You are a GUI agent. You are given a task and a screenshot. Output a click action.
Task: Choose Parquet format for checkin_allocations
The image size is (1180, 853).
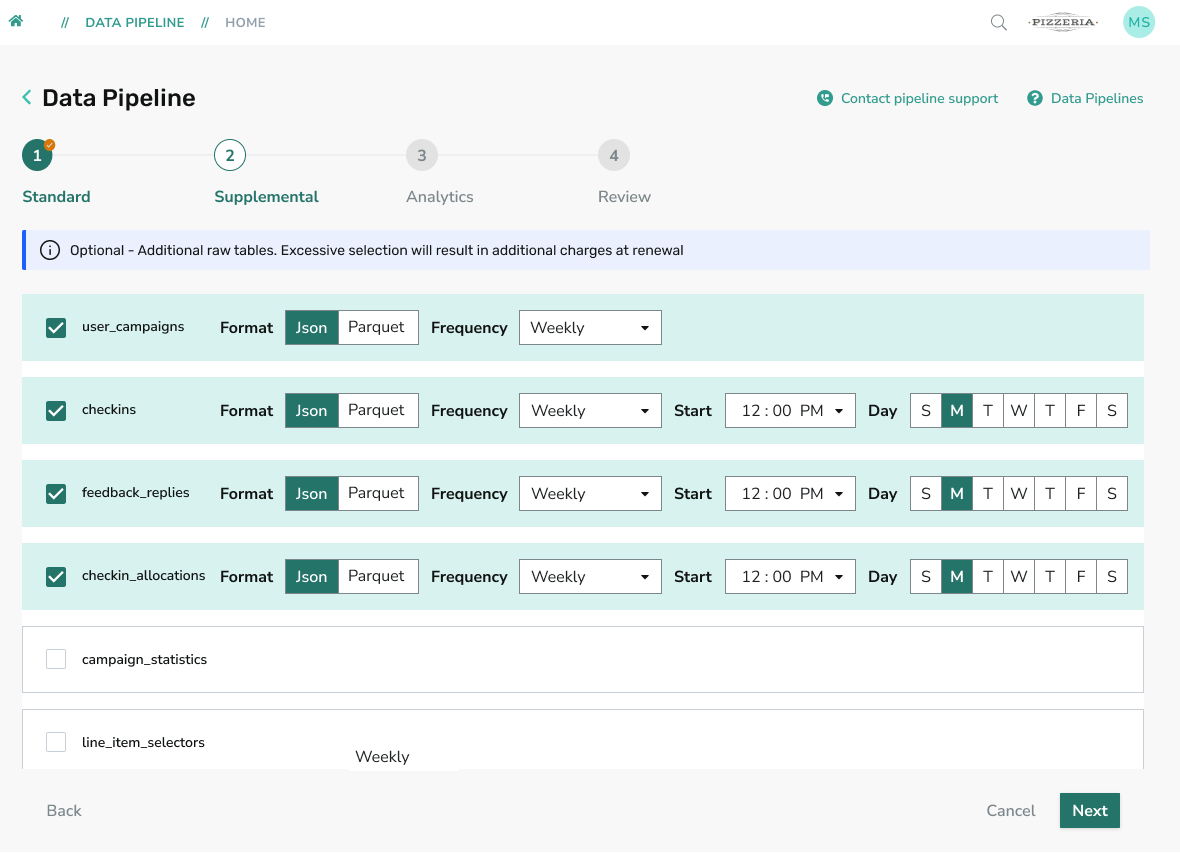coord(378,577)
